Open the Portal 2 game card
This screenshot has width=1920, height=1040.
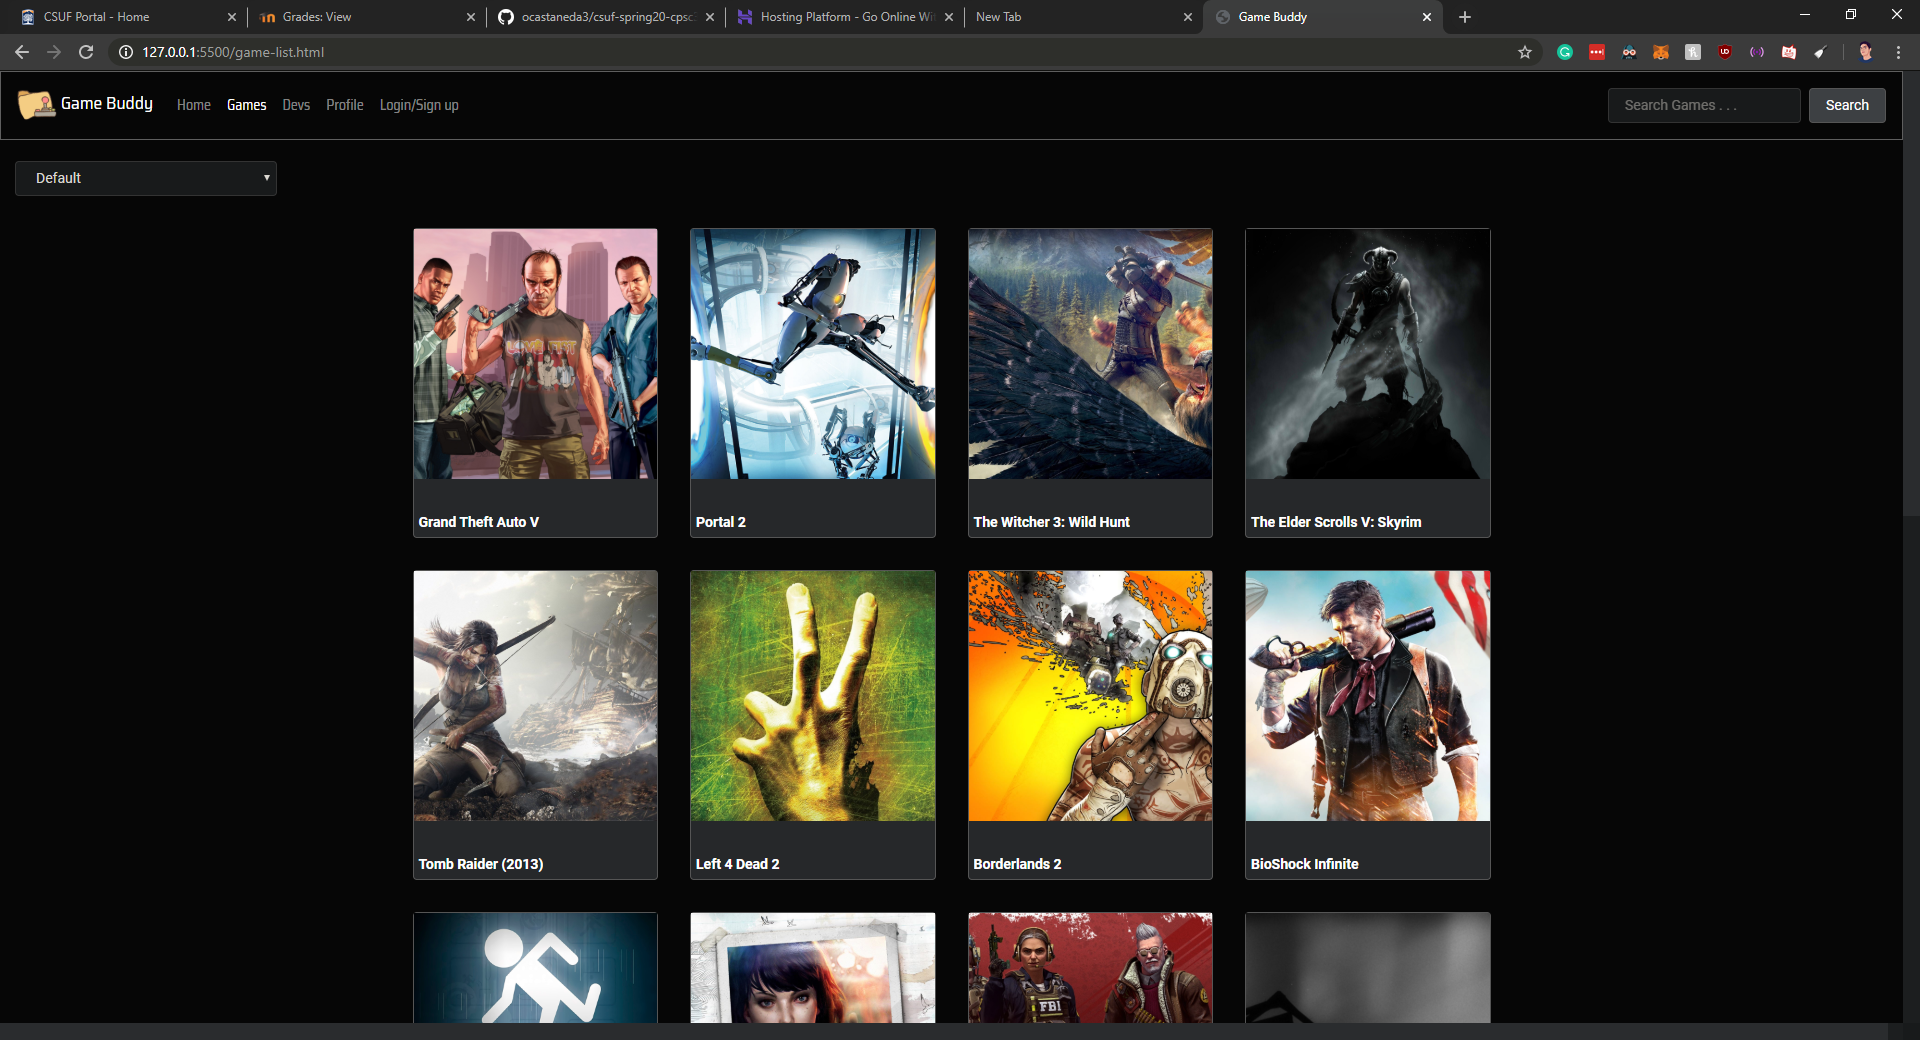[x=812, y=383]
